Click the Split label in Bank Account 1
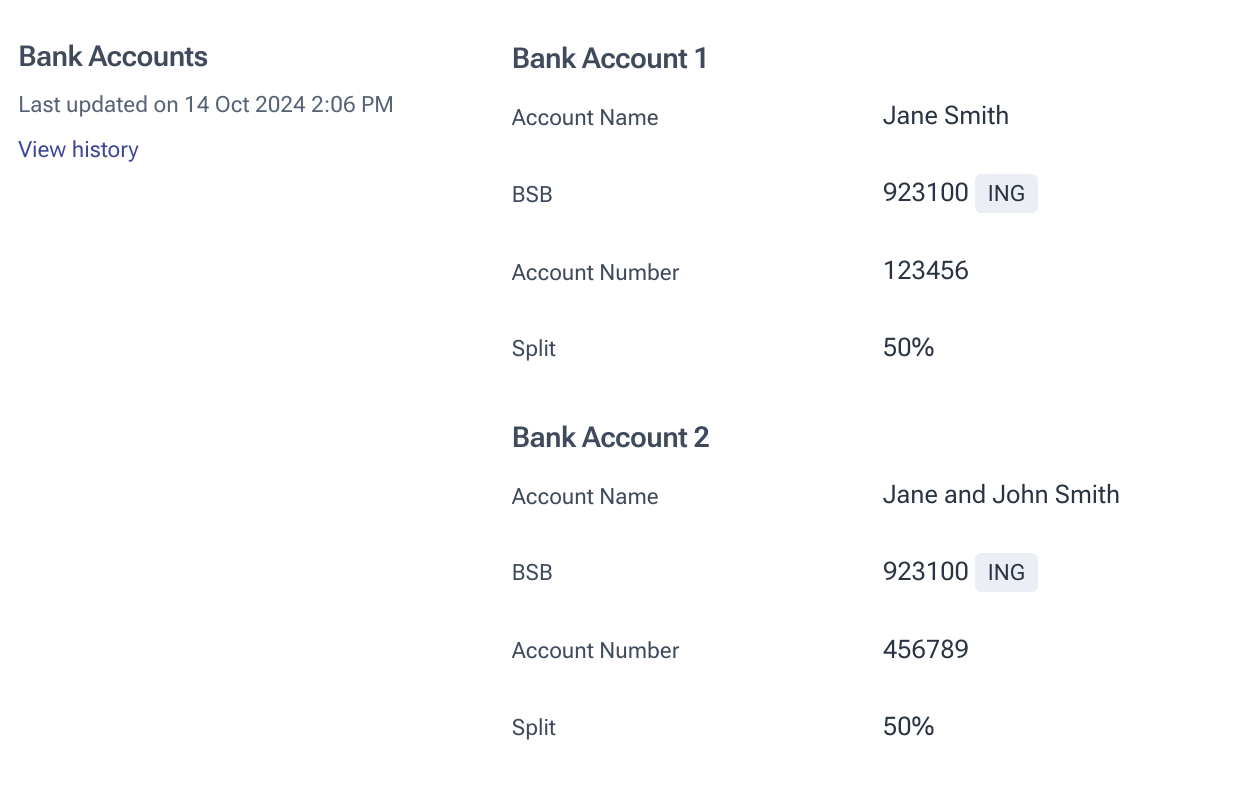The width and height of the screenshot is (1234, 786). (x=534, y=349)
